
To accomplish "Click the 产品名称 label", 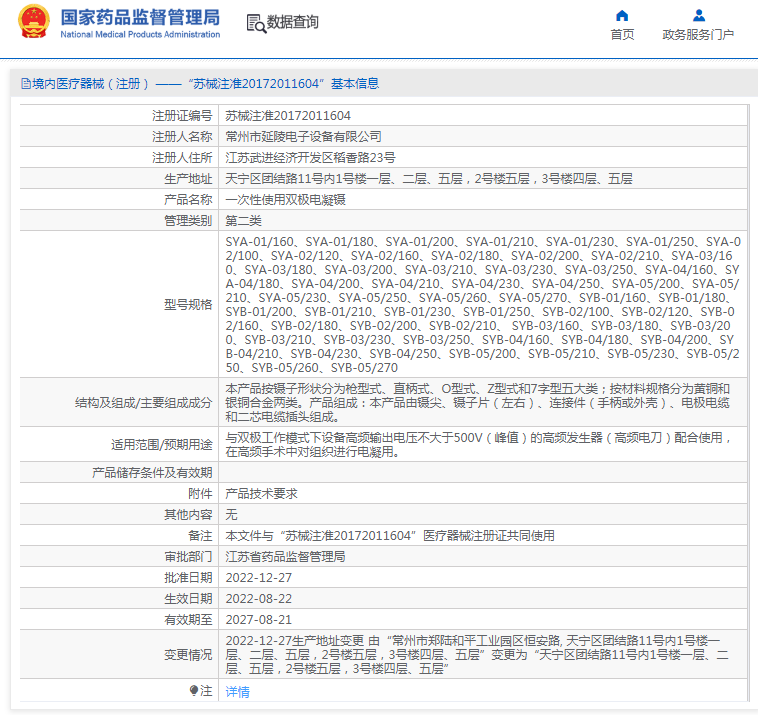I will point(188,200).
